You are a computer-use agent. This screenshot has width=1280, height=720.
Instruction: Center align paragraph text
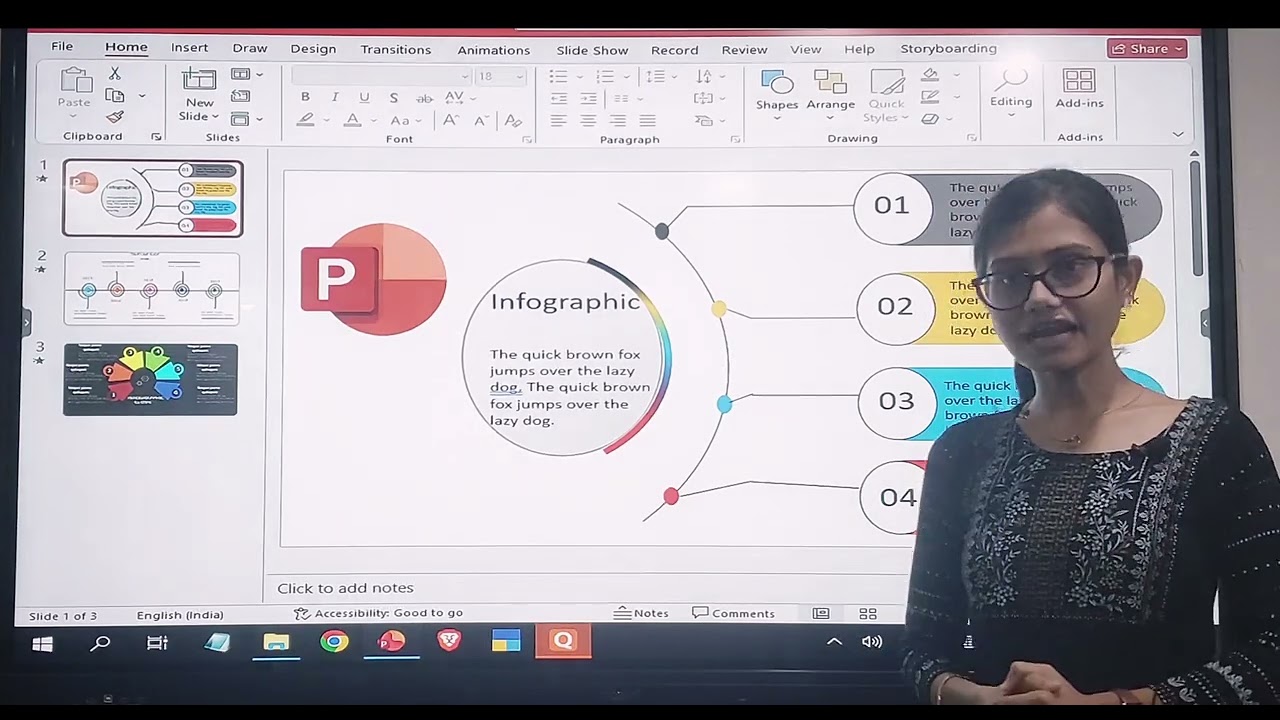pos(589,120)
